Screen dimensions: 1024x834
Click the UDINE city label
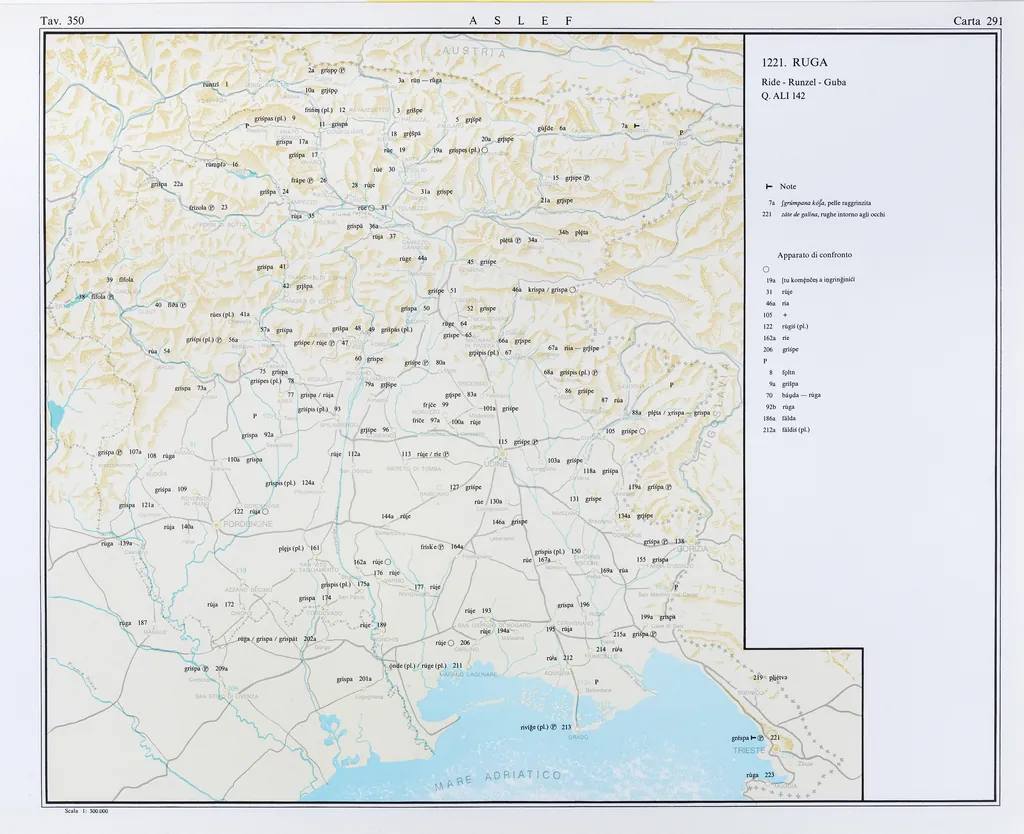point(496,464)
